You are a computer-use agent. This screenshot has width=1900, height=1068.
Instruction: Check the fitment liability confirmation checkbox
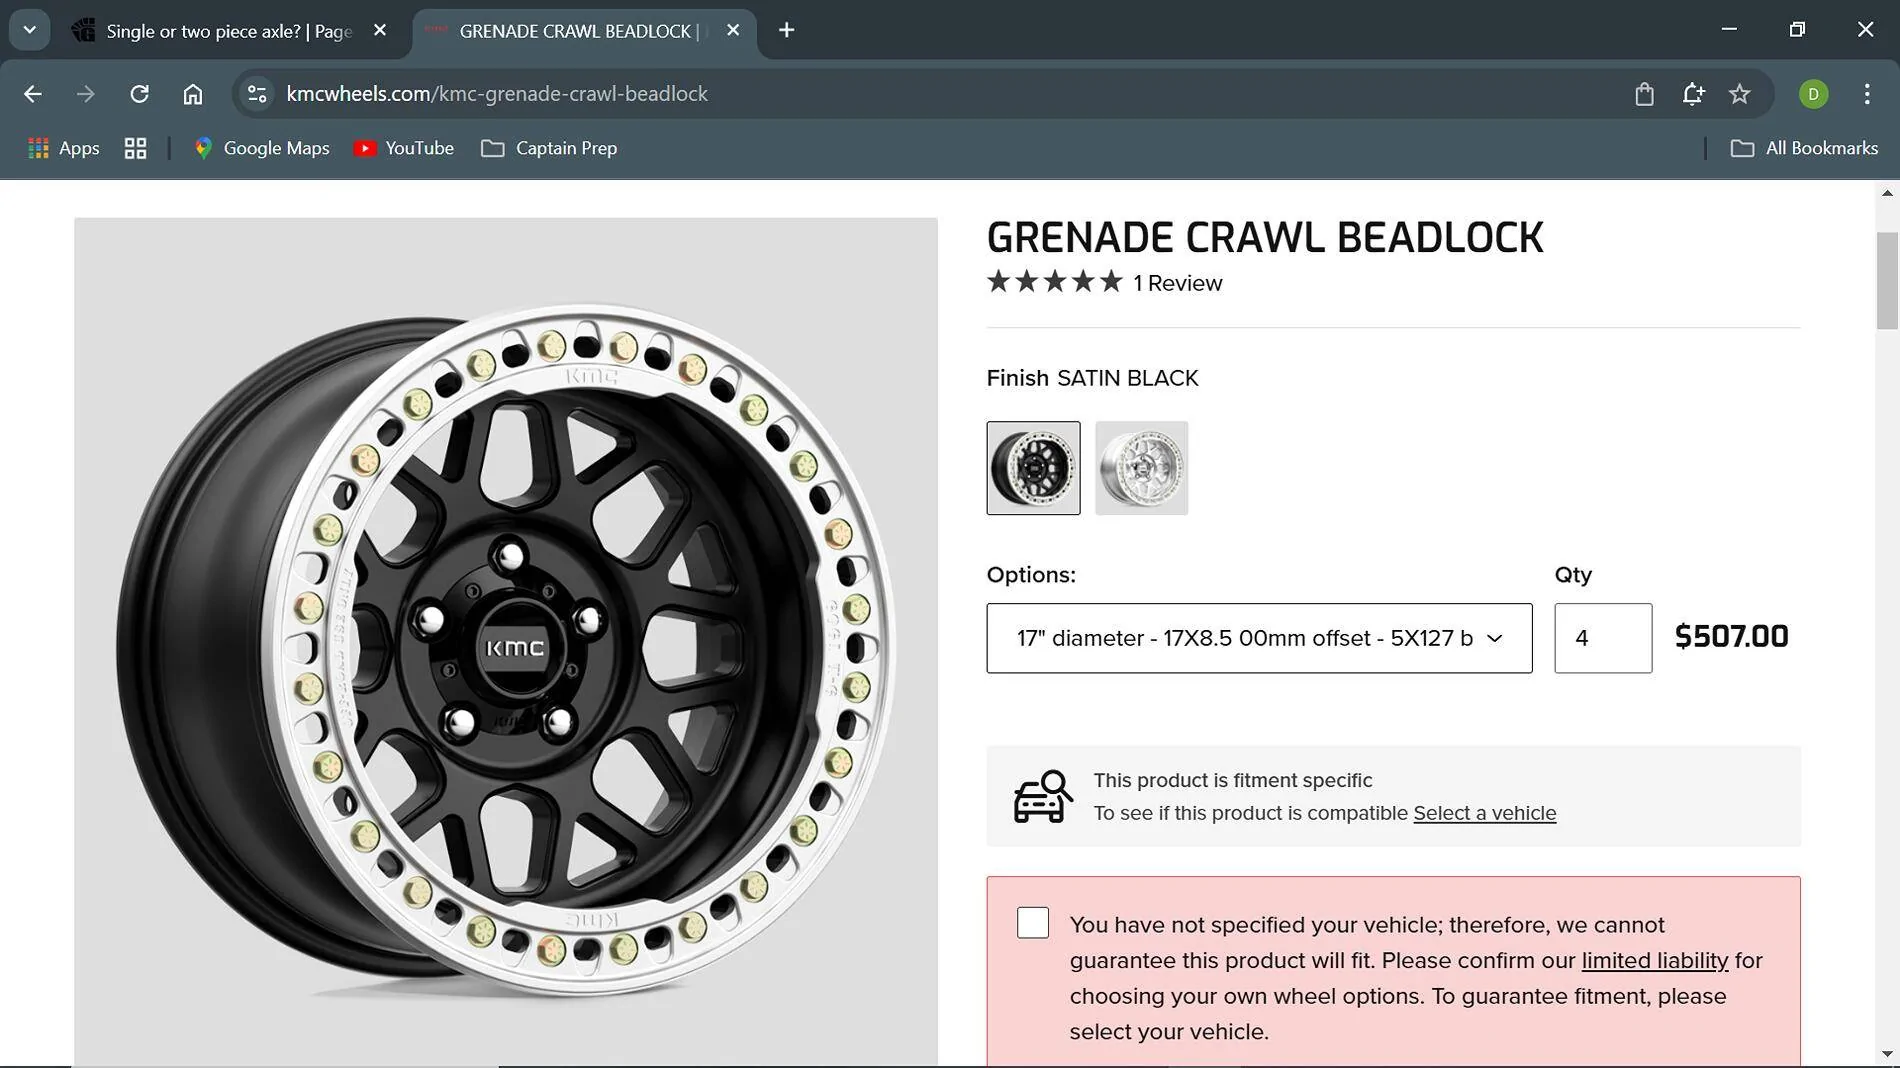click(1033, 922)
